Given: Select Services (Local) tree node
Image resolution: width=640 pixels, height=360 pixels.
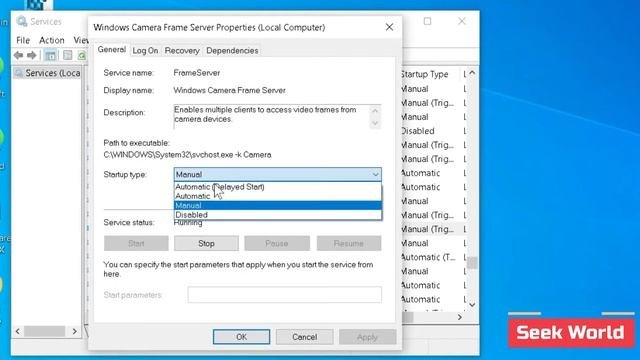Looking at the screenshot, I should coord(48,73).
